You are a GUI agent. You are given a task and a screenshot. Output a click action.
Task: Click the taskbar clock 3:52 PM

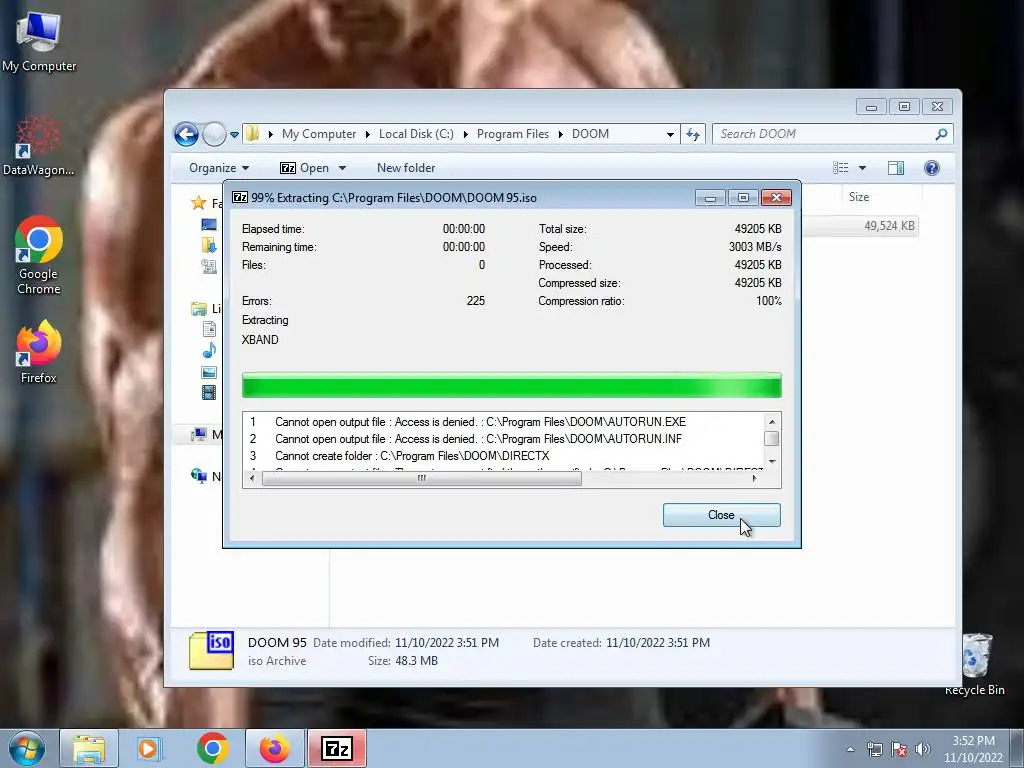[973, 741]
